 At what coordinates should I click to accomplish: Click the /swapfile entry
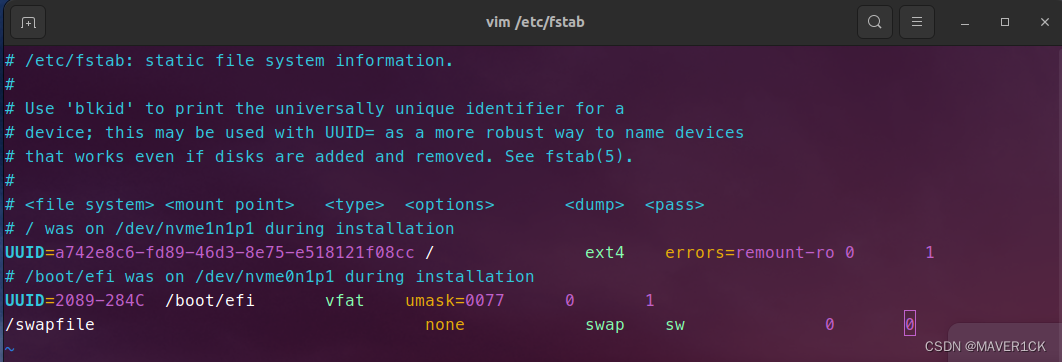tap(49, 325)
